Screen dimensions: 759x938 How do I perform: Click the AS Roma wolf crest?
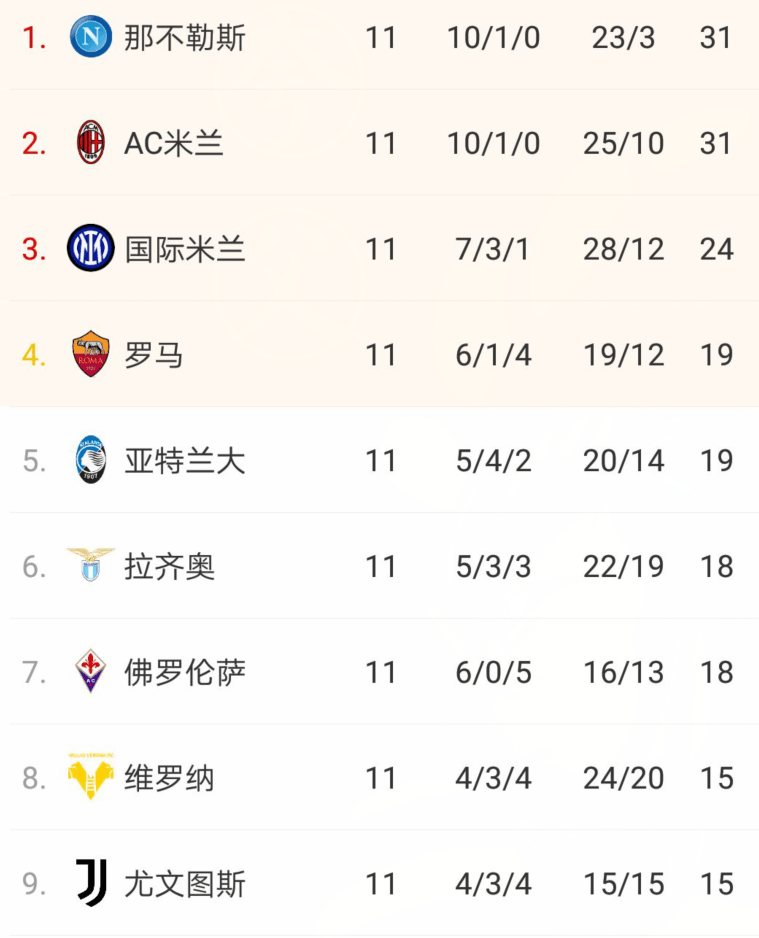click(x=90, y=354)
